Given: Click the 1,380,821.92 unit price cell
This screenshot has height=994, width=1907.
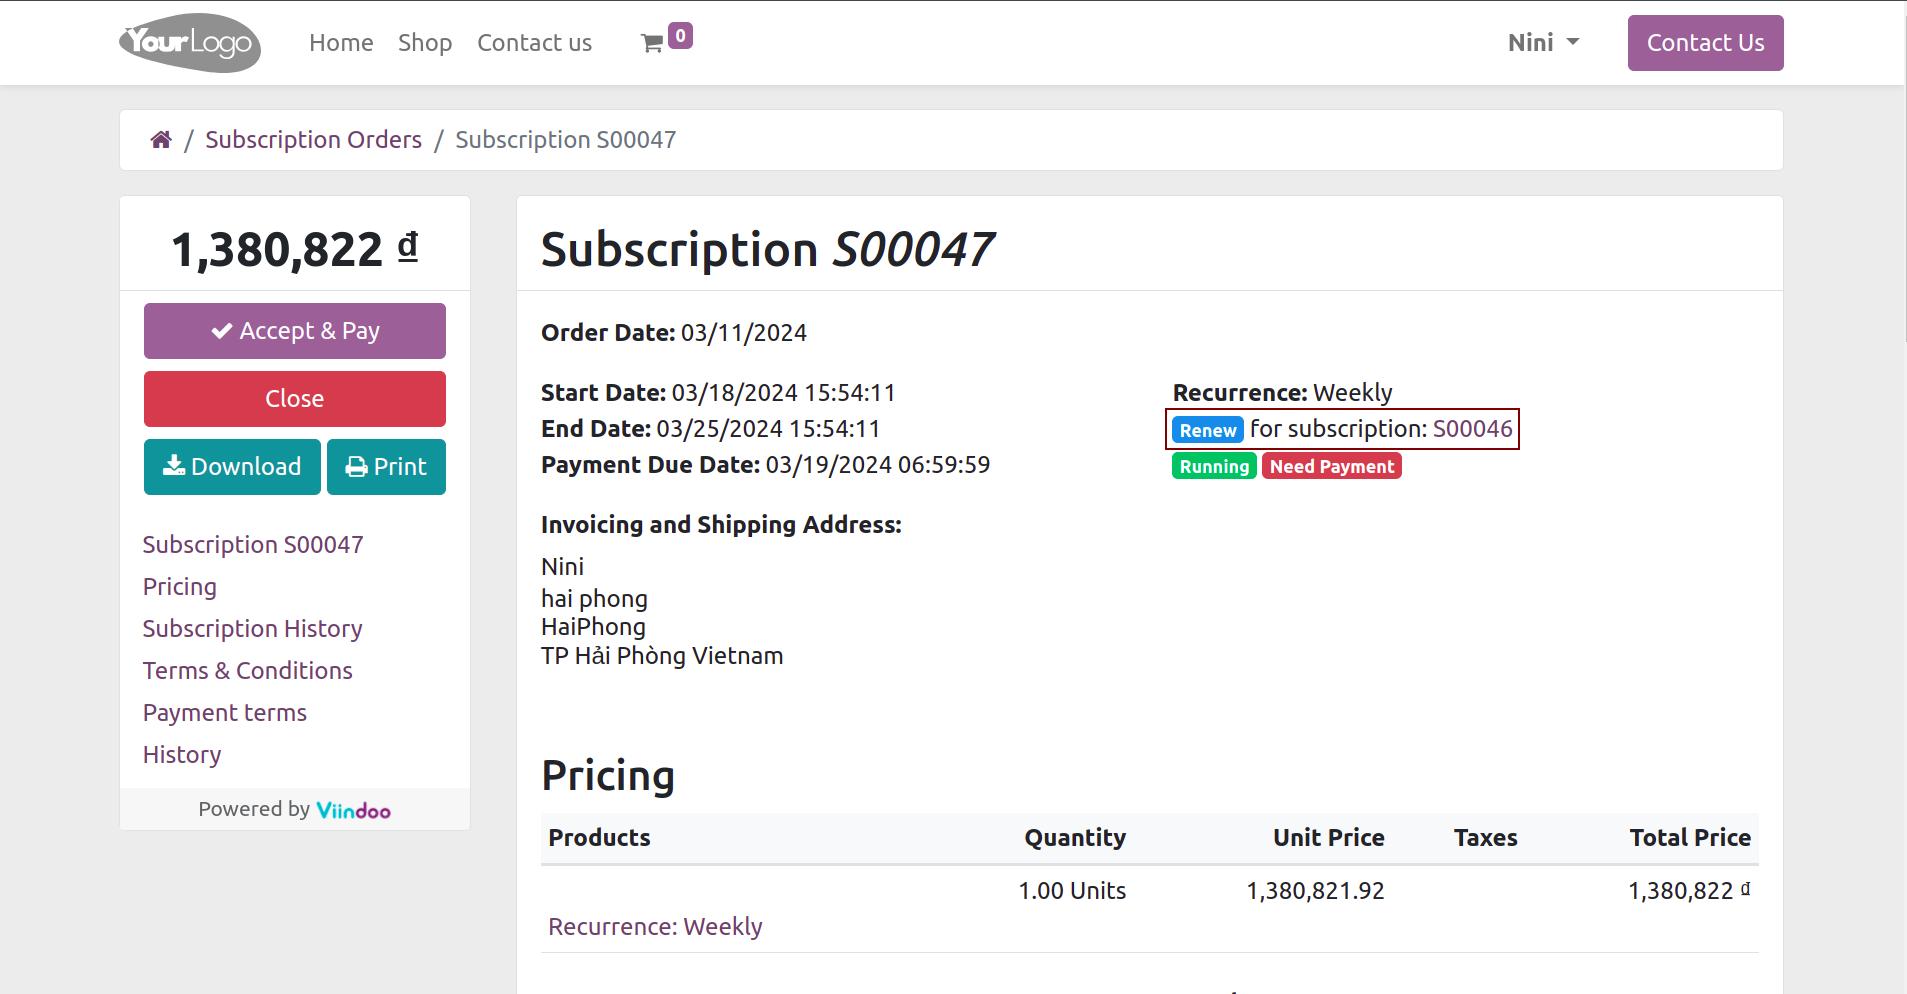Looking at the screenshot, I should tap(1315, 891).
